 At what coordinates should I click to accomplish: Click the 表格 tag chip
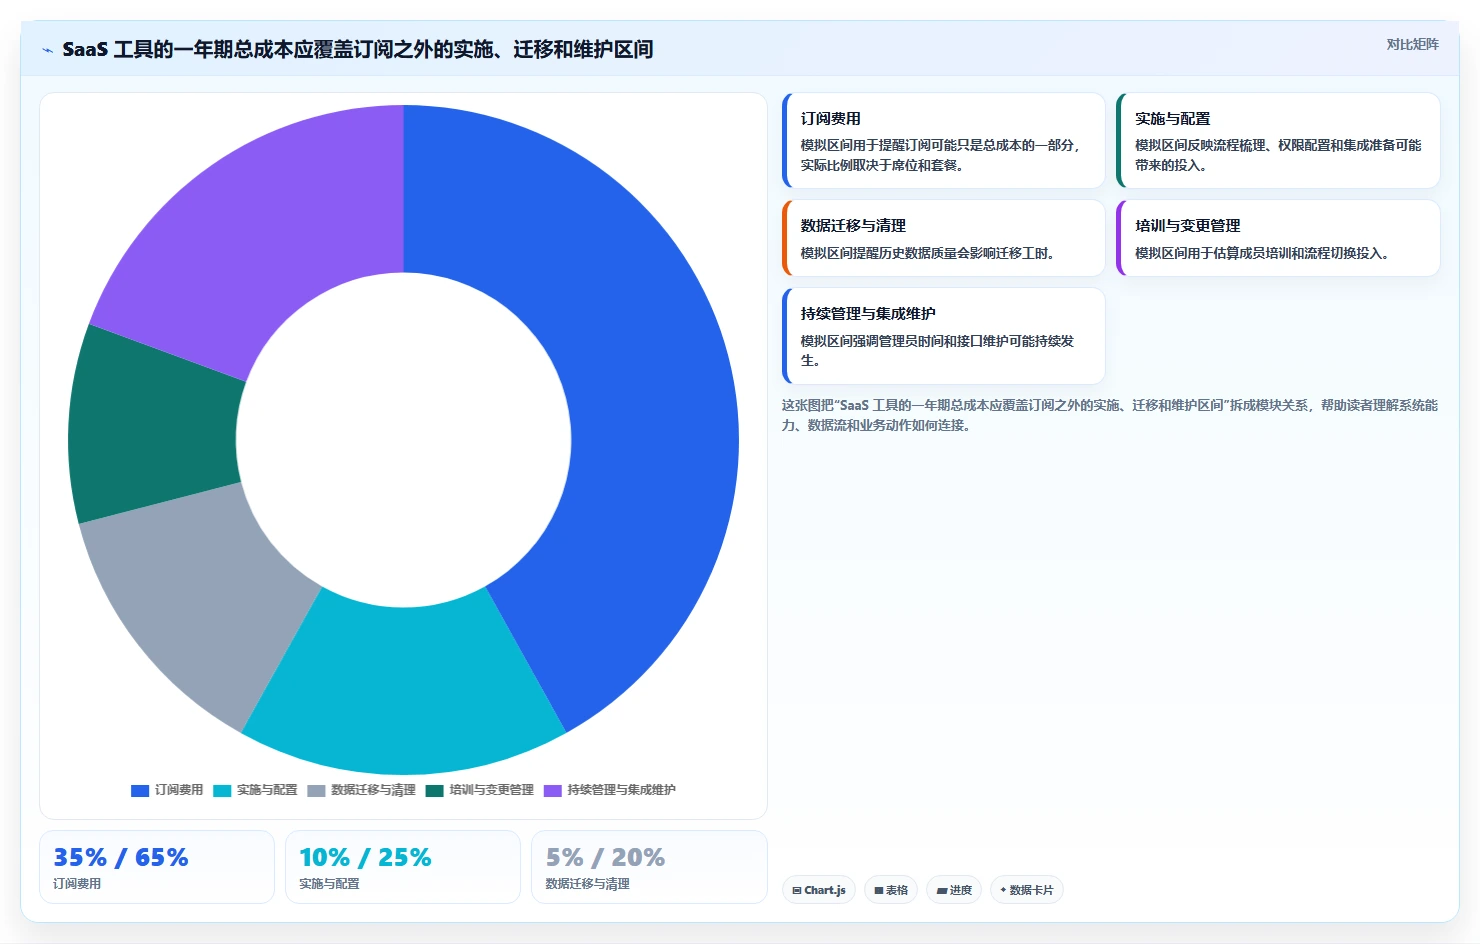click(x=891, y=890)
